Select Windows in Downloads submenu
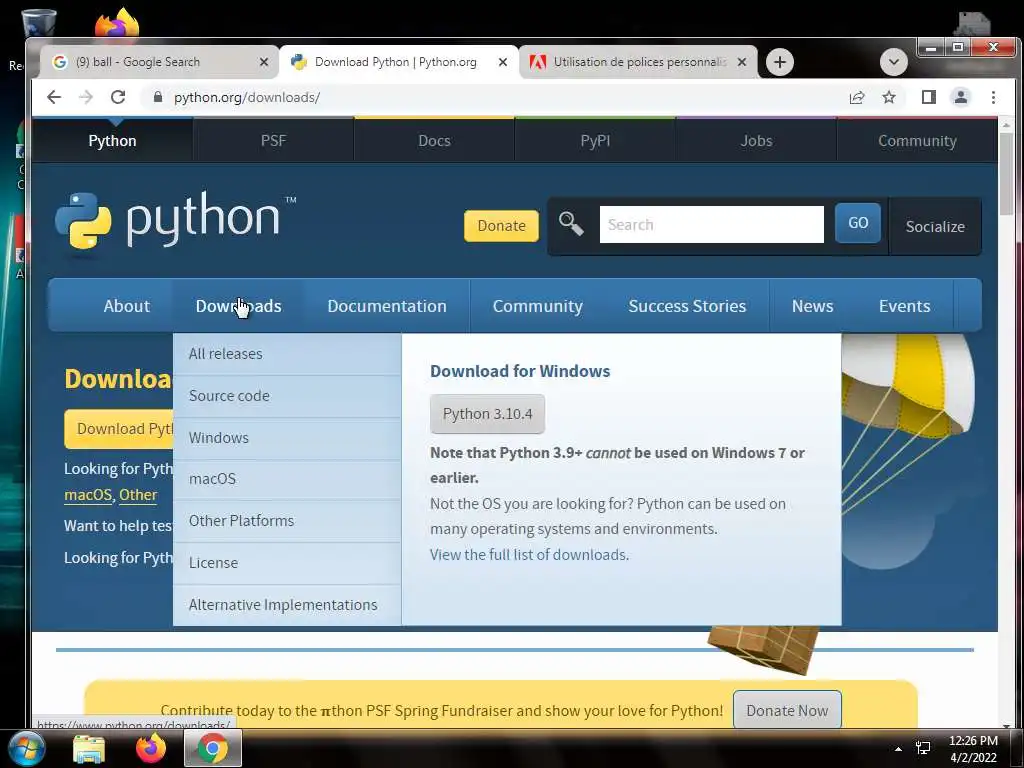Viewport: 1024px width, 768px height. [287, 438]
